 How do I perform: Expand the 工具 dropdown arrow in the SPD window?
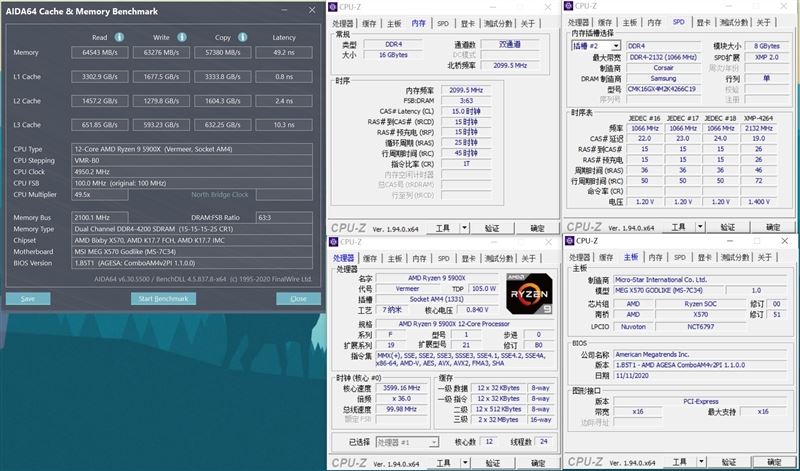pos(700,227)
